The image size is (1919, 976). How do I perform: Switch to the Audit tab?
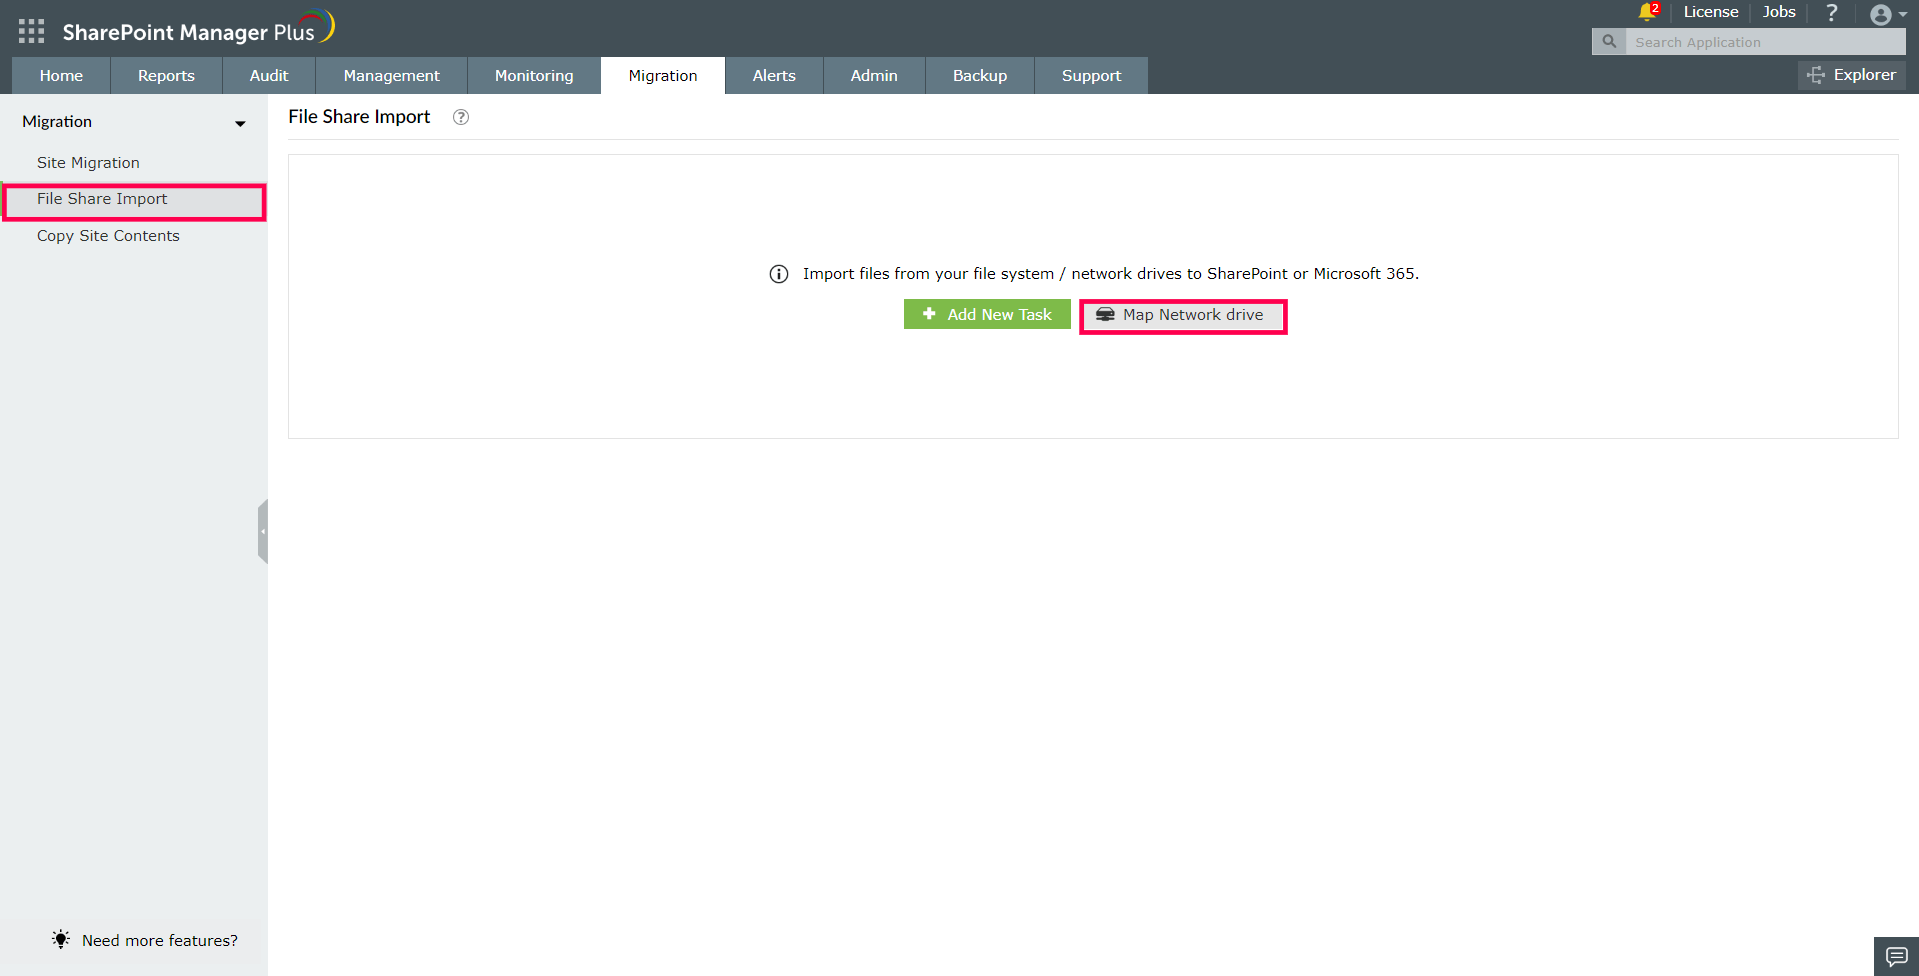(268, 75)
